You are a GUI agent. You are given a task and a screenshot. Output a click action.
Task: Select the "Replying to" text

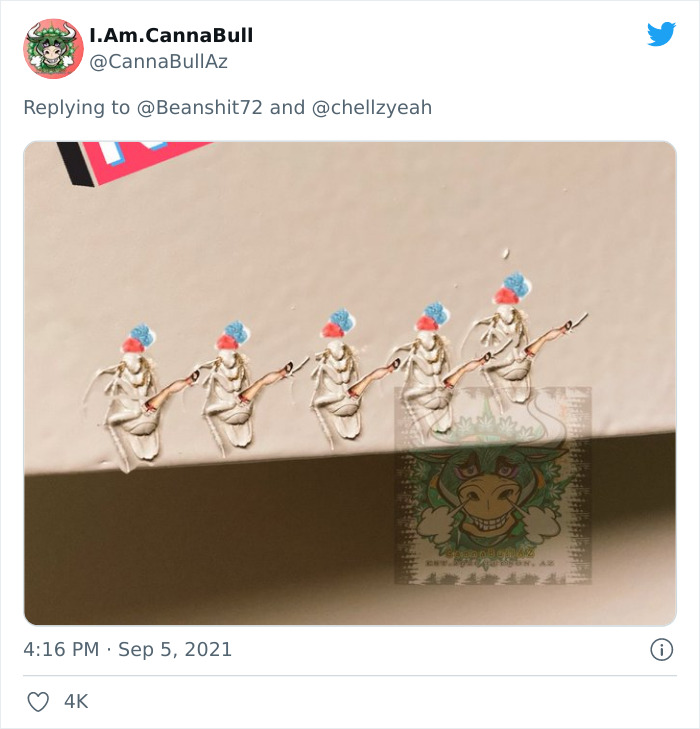point(77,107)
